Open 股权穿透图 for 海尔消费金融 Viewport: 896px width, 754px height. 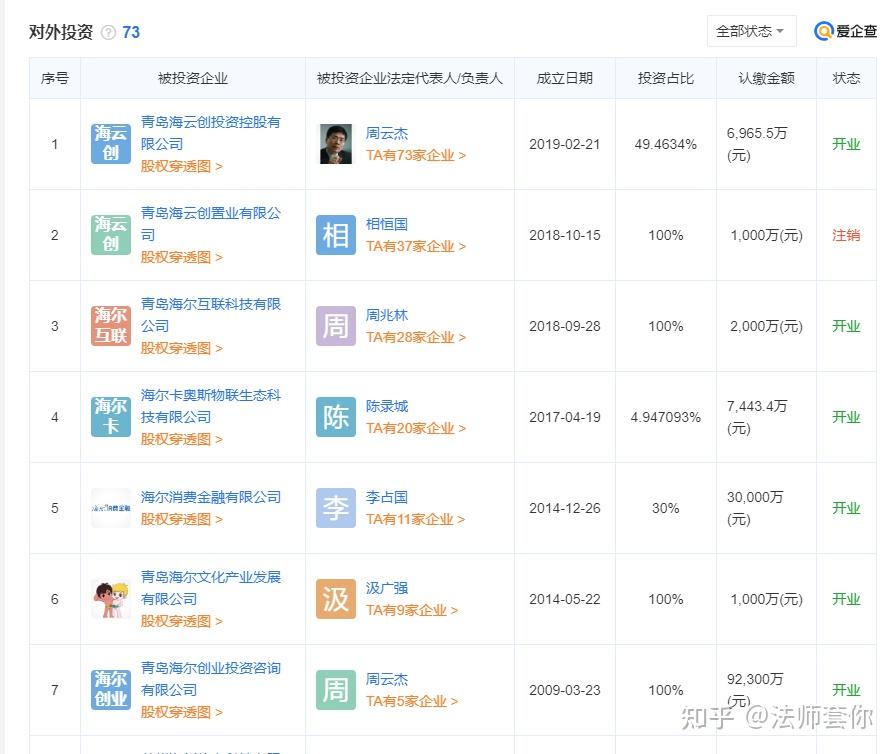point(182,519)
